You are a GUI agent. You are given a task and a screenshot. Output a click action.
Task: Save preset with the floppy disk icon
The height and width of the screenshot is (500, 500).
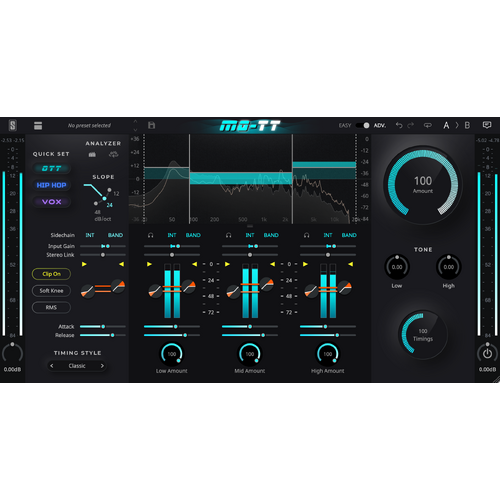pyautogui.click(x=151, y=125)
